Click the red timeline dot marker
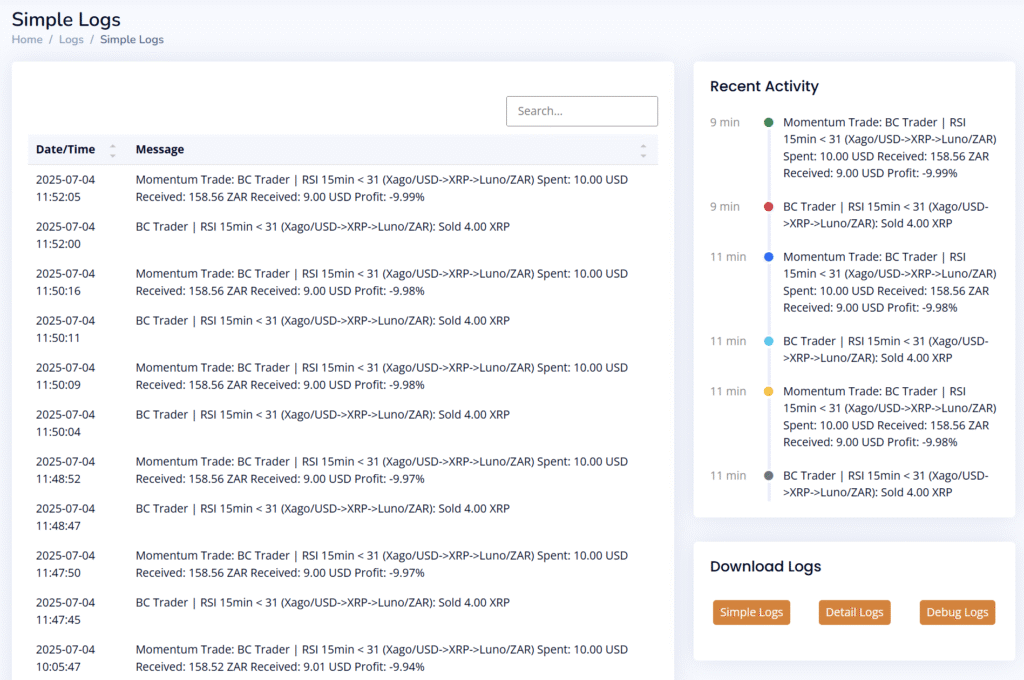Screen dimensions: 1024x680 pos(768,207)
